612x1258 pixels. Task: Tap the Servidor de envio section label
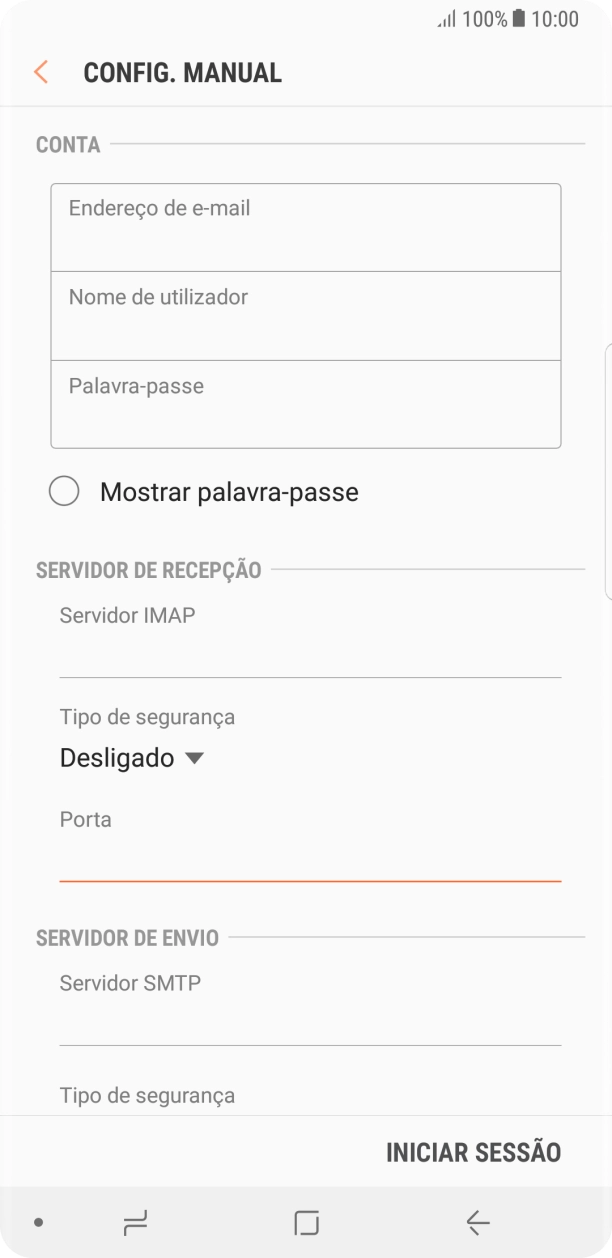click(127, 937)
